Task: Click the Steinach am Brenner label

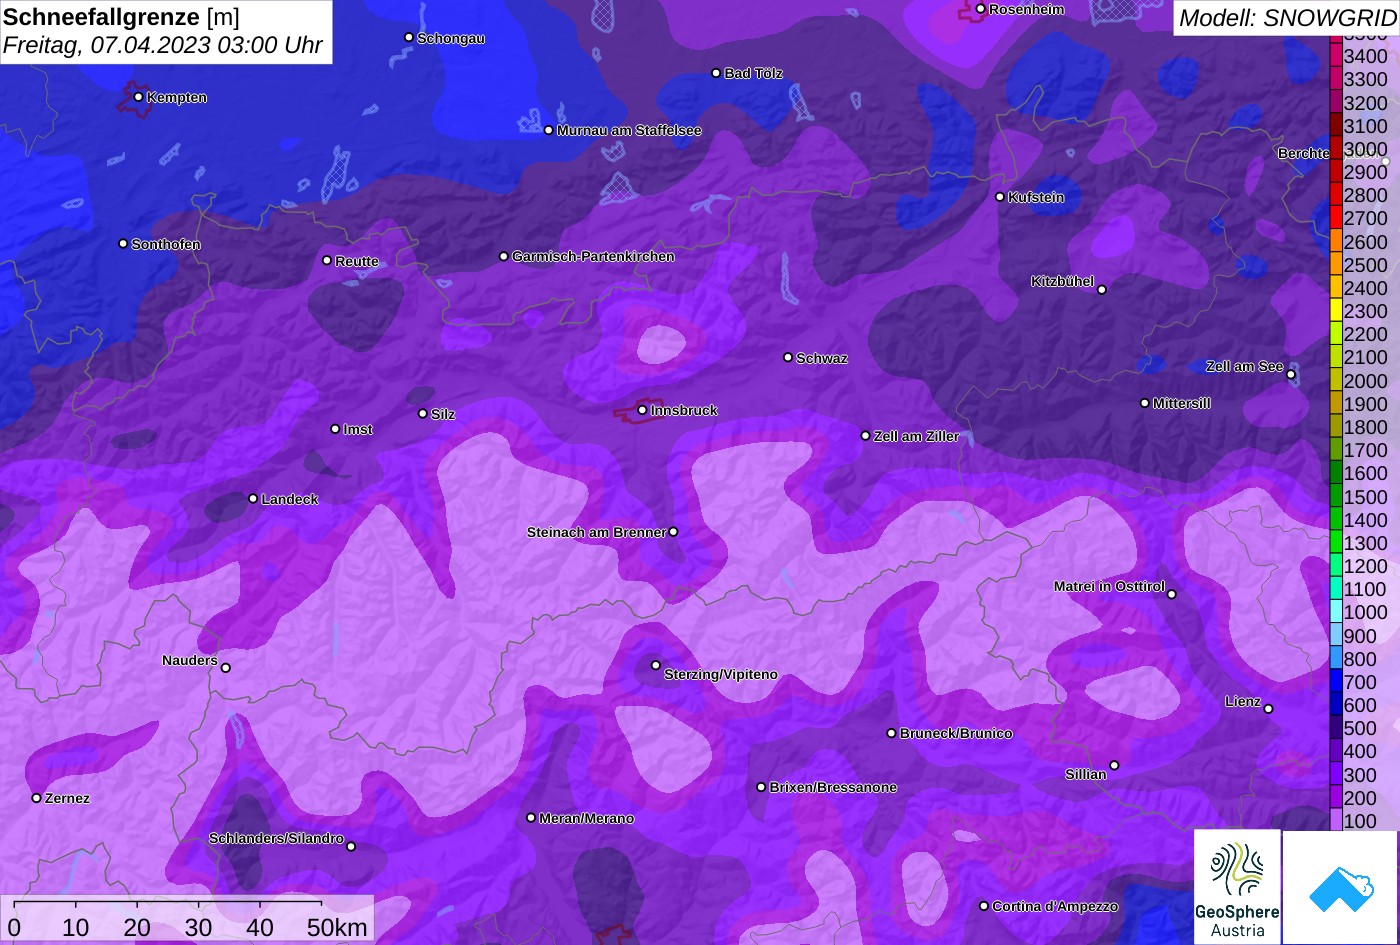Action: coord(596,532)
